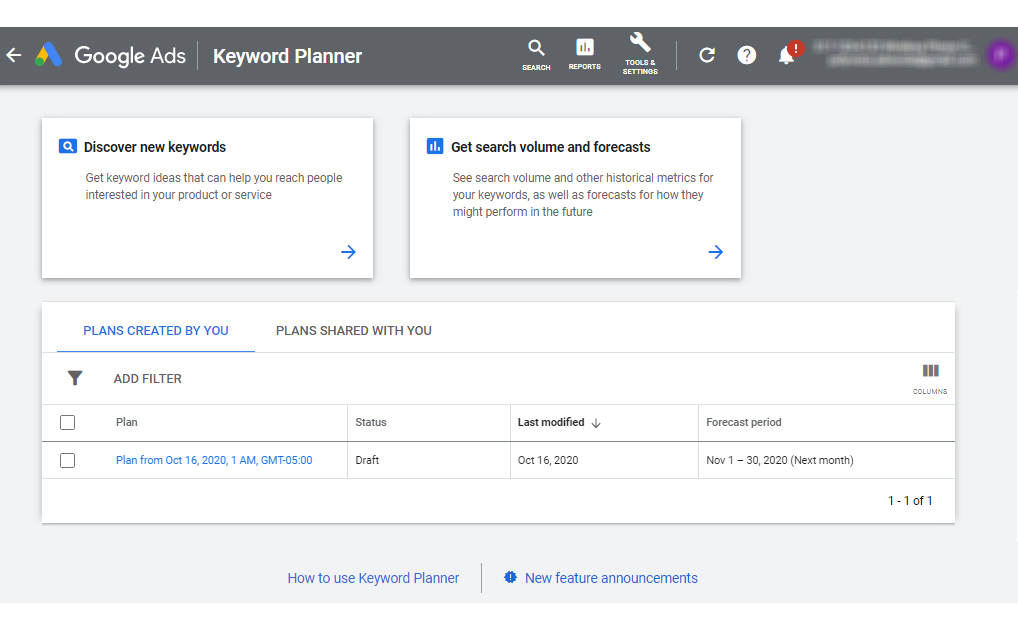Click the refresh icon

(x=707, y=56)
